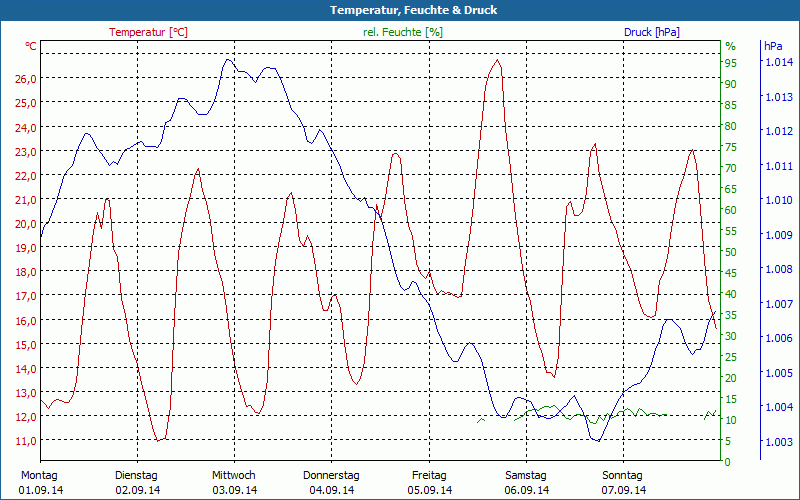Click the blue 'hPa' unit label

pos(773,46)
